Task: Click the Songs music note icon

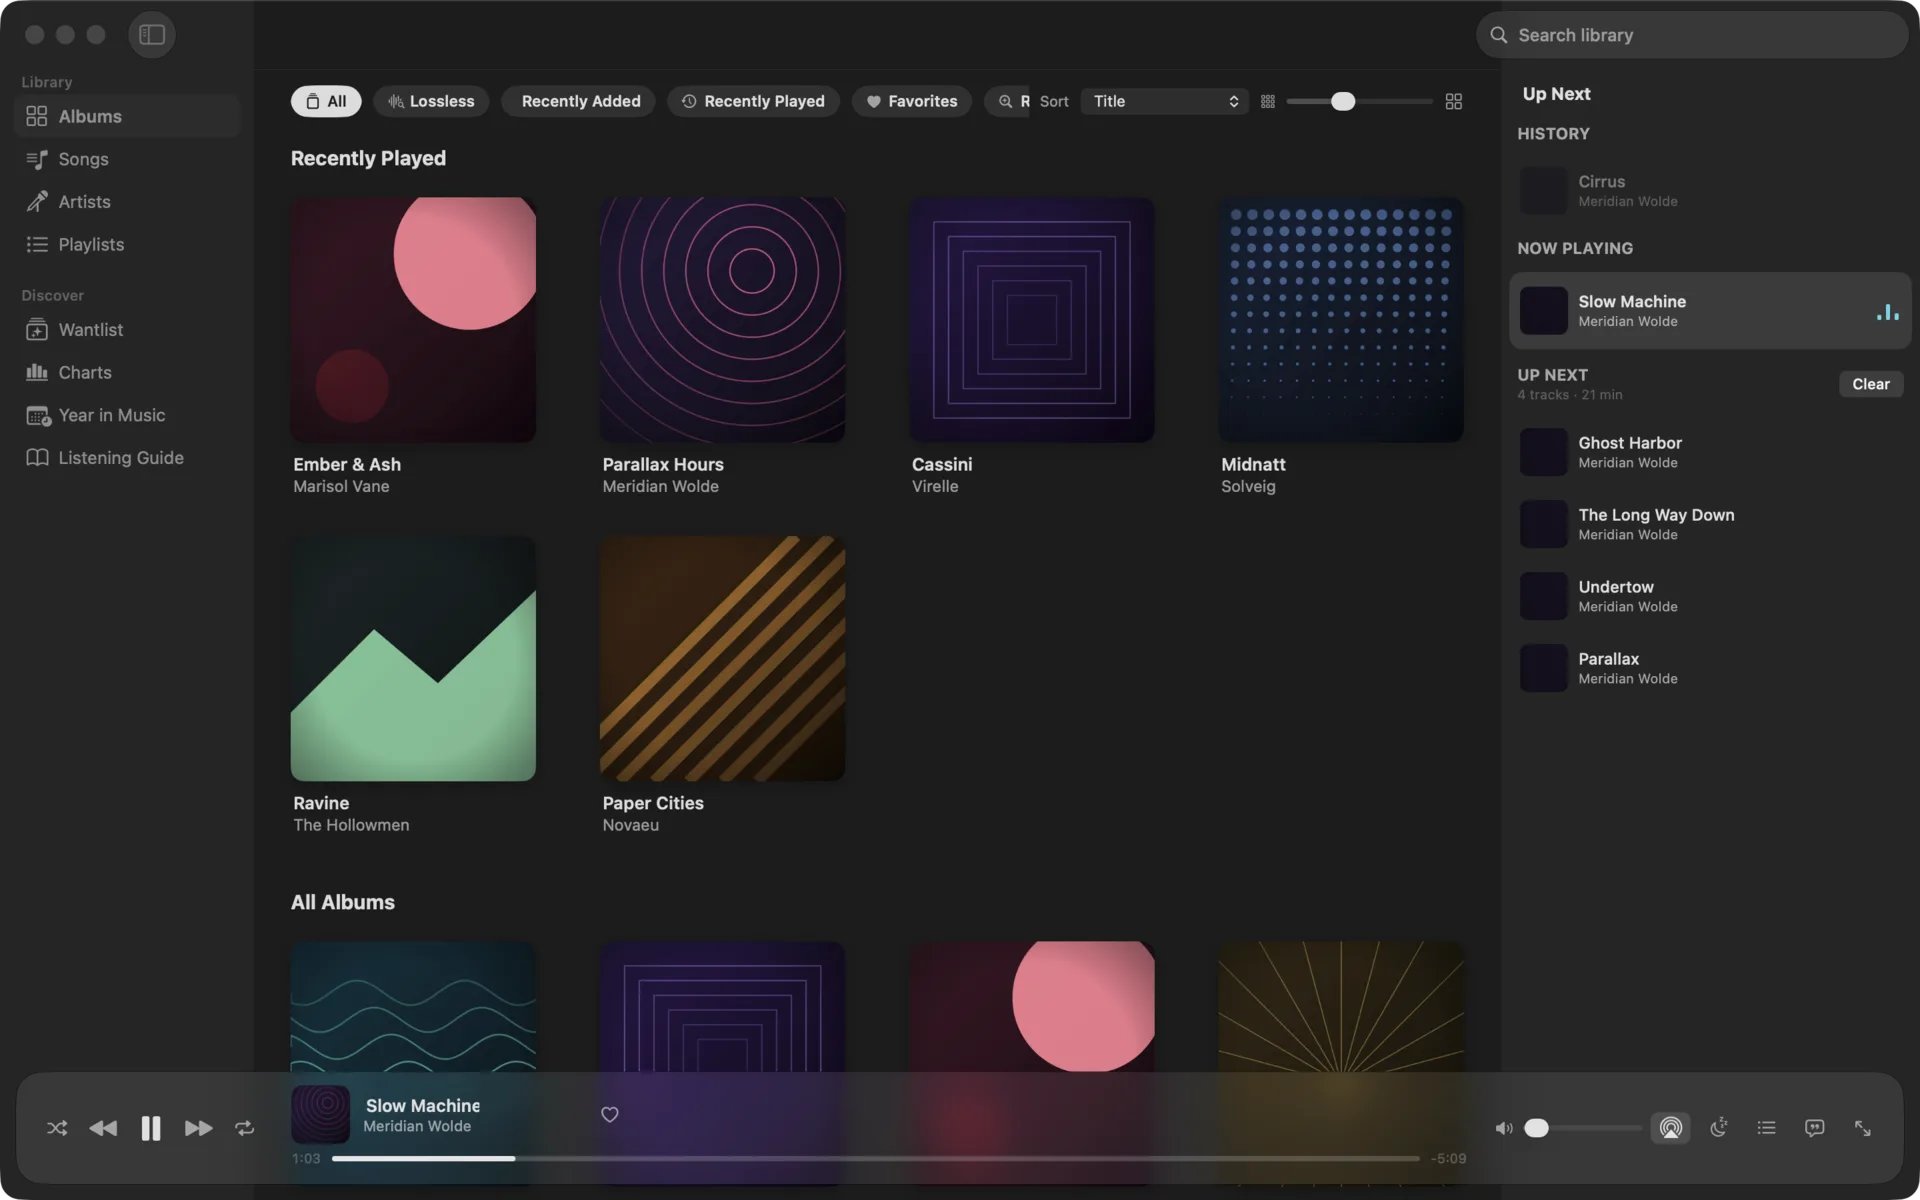Action: (37, 159)
